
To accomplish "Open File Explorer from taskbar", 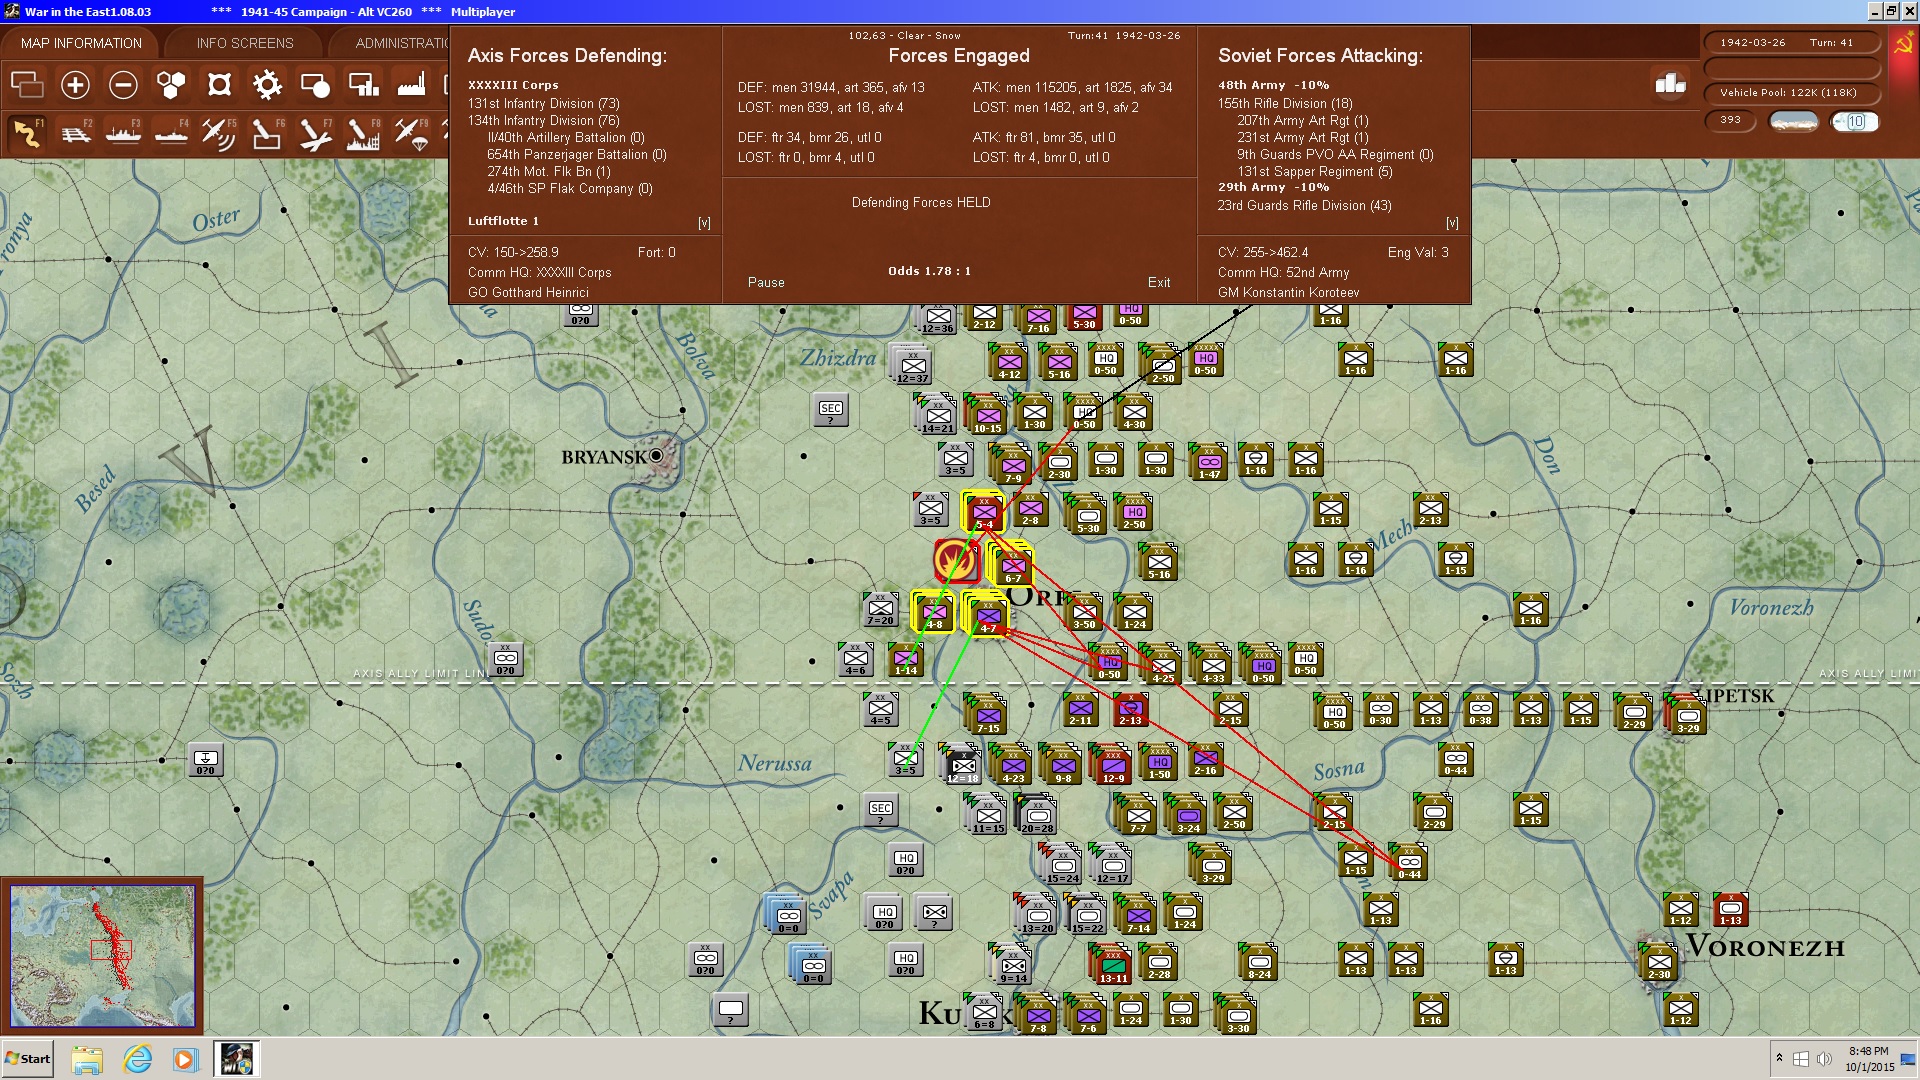I will coord(87,1059).
